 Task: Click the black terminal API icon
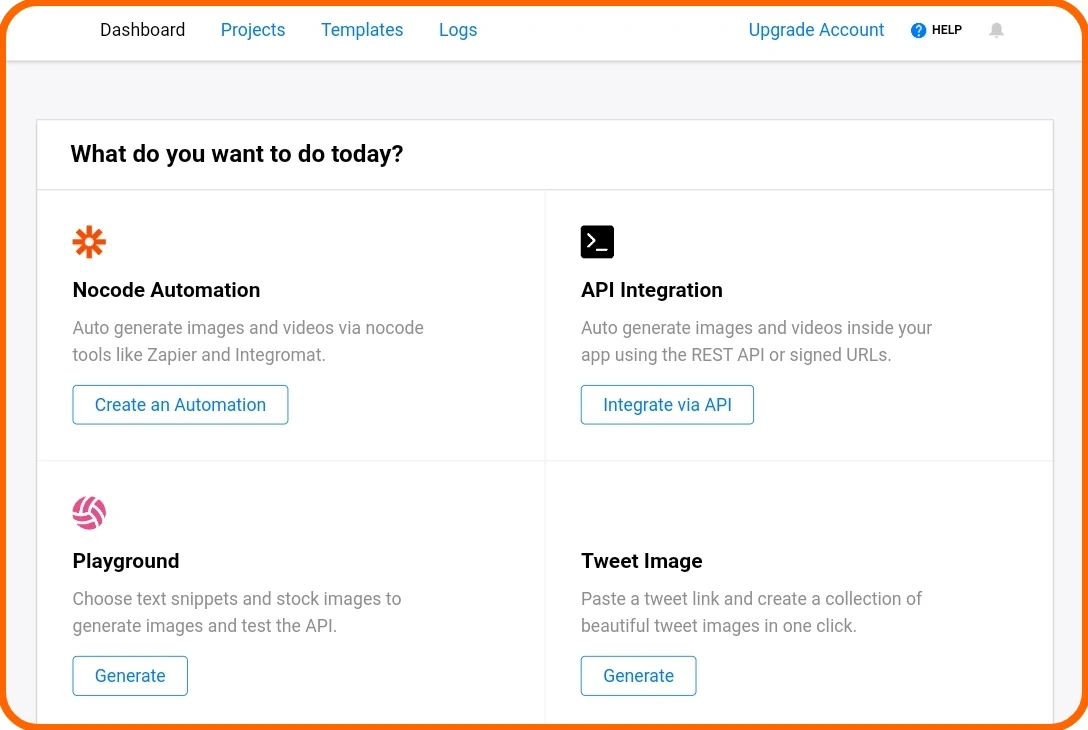coord(597,242)
